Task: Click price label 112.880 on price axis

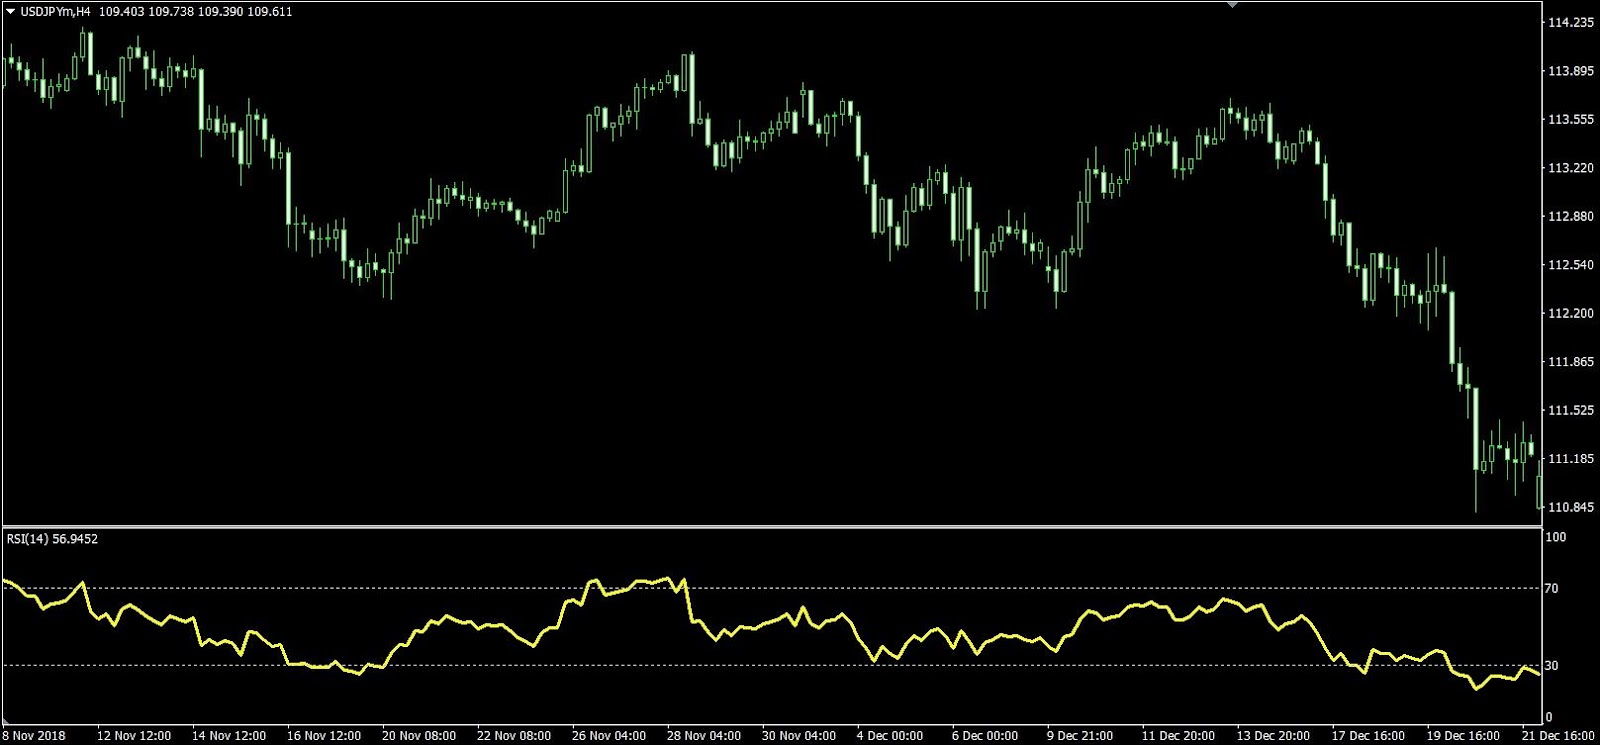Action: (x=1571, y=216)
